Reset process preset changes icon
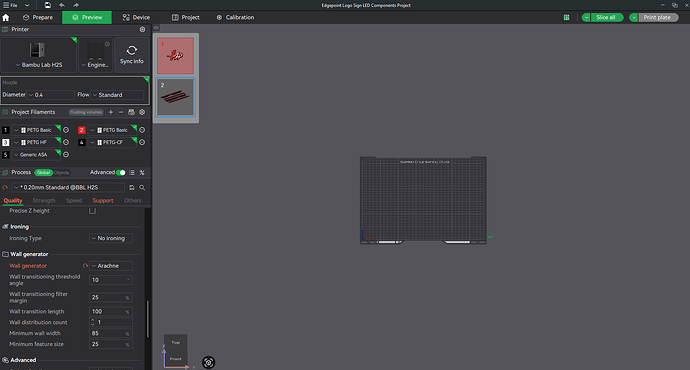Image resolution: width=690 pixels, height=370 pixels. (x=5, y=187)
